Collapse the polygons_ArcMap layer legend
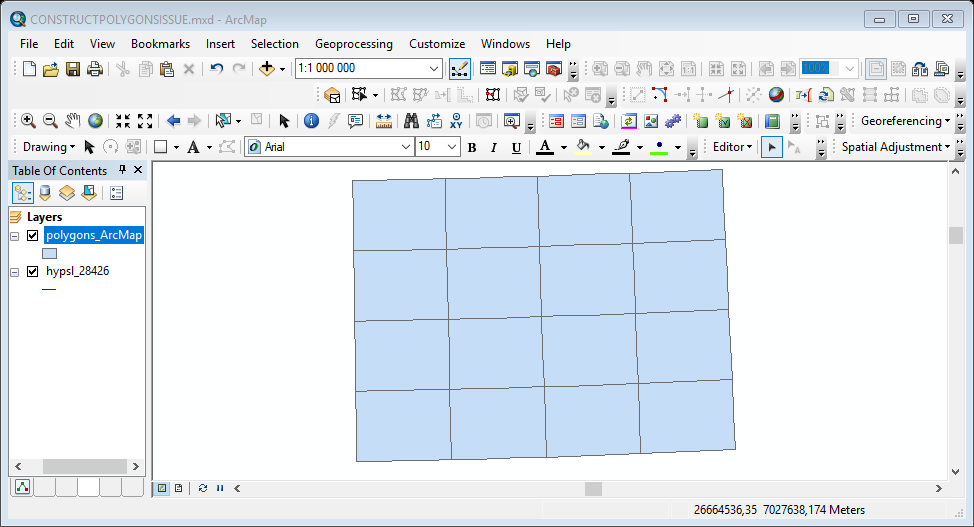The width and height of the screenshot is (974, 527). 14,236
